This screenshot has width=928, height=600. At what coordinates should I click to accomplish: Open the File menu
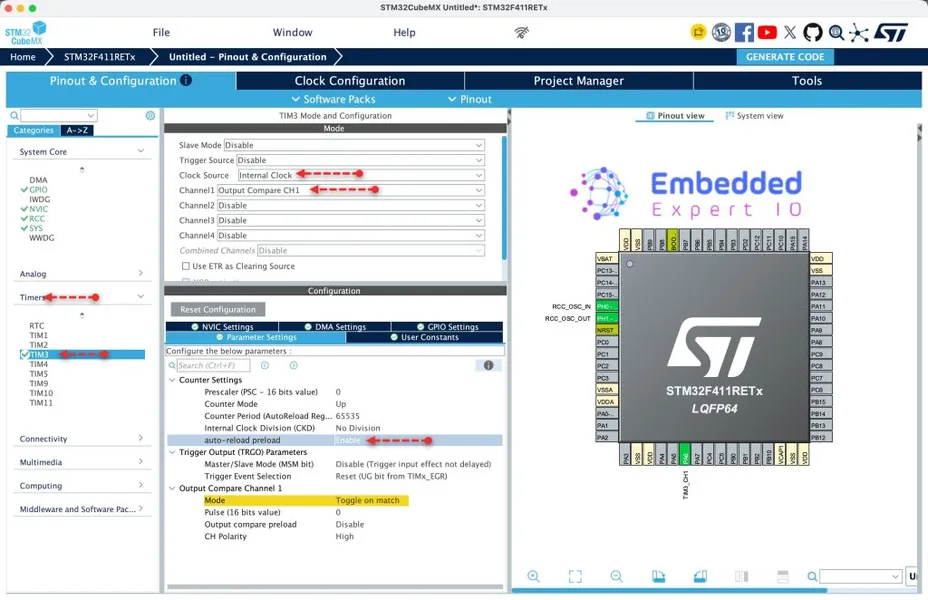[x=161, y=33]
